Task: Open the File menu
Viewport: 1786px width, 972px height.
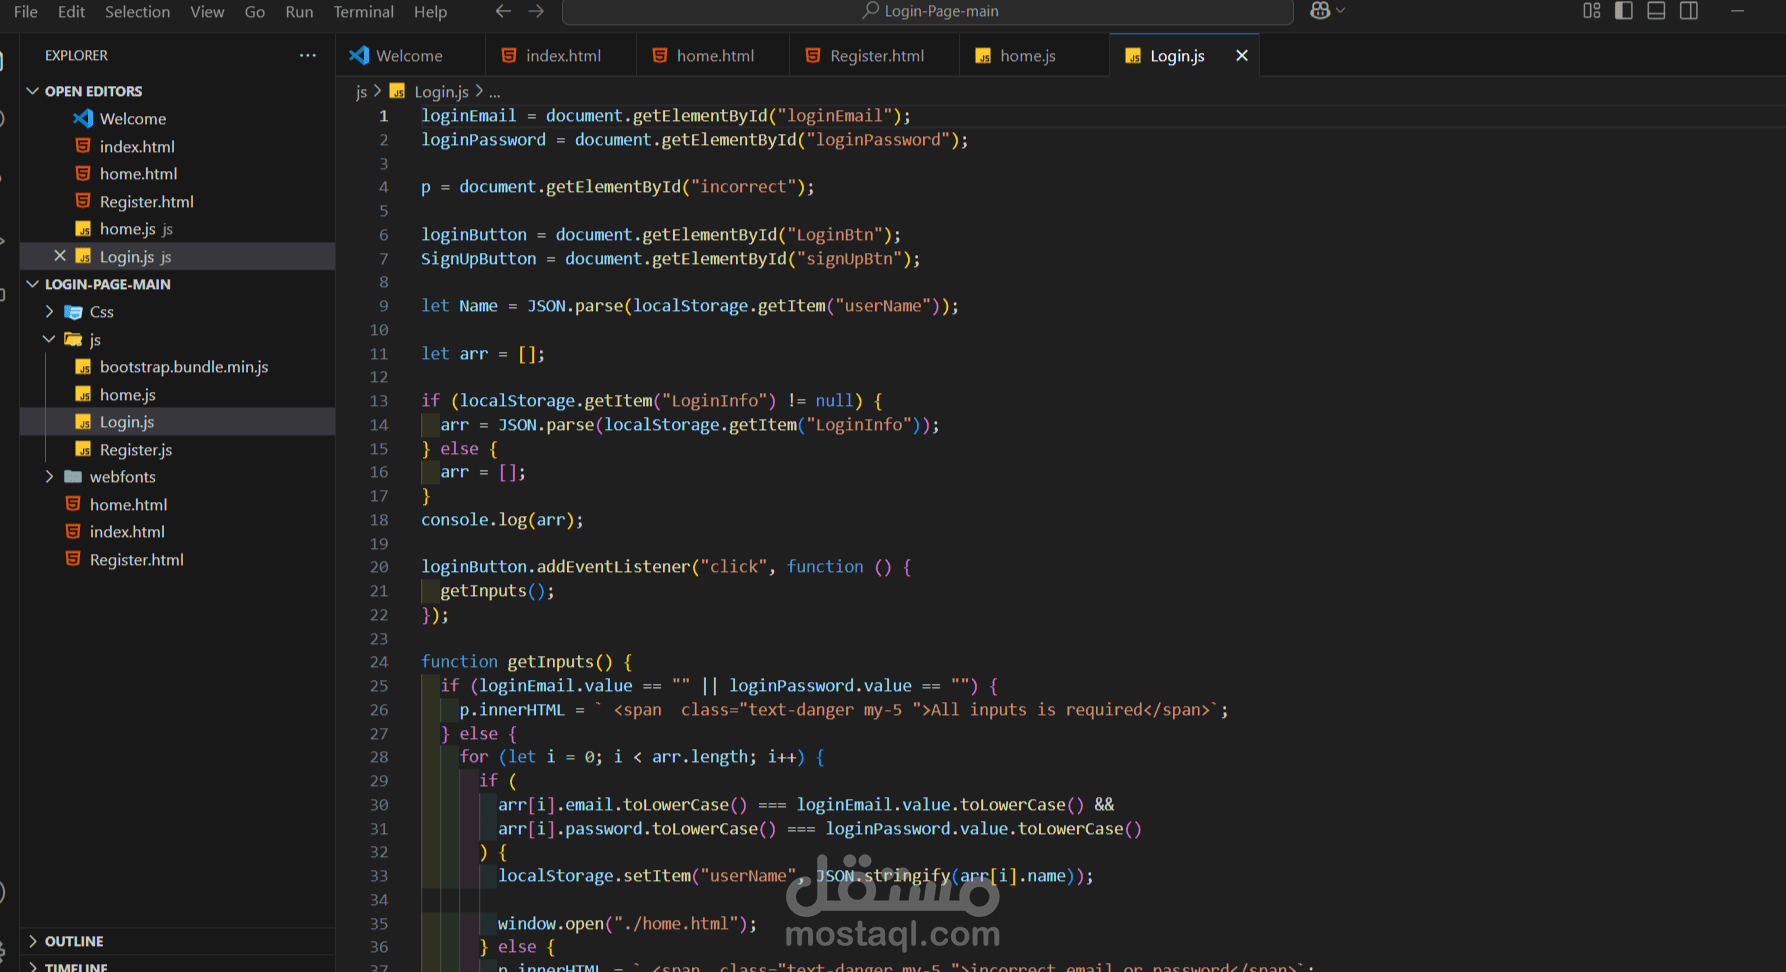Action: (x=26, y=12)
